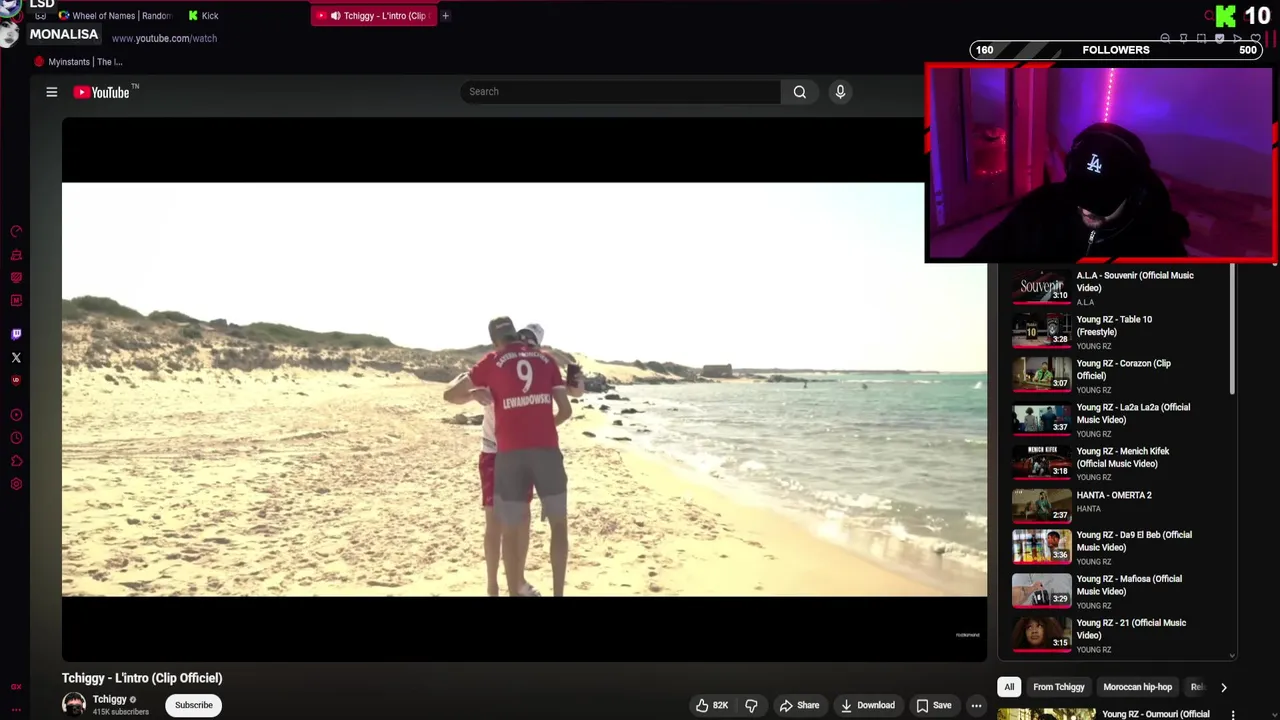Open Young RZ - 21 thumbnail

(1041, 634)
